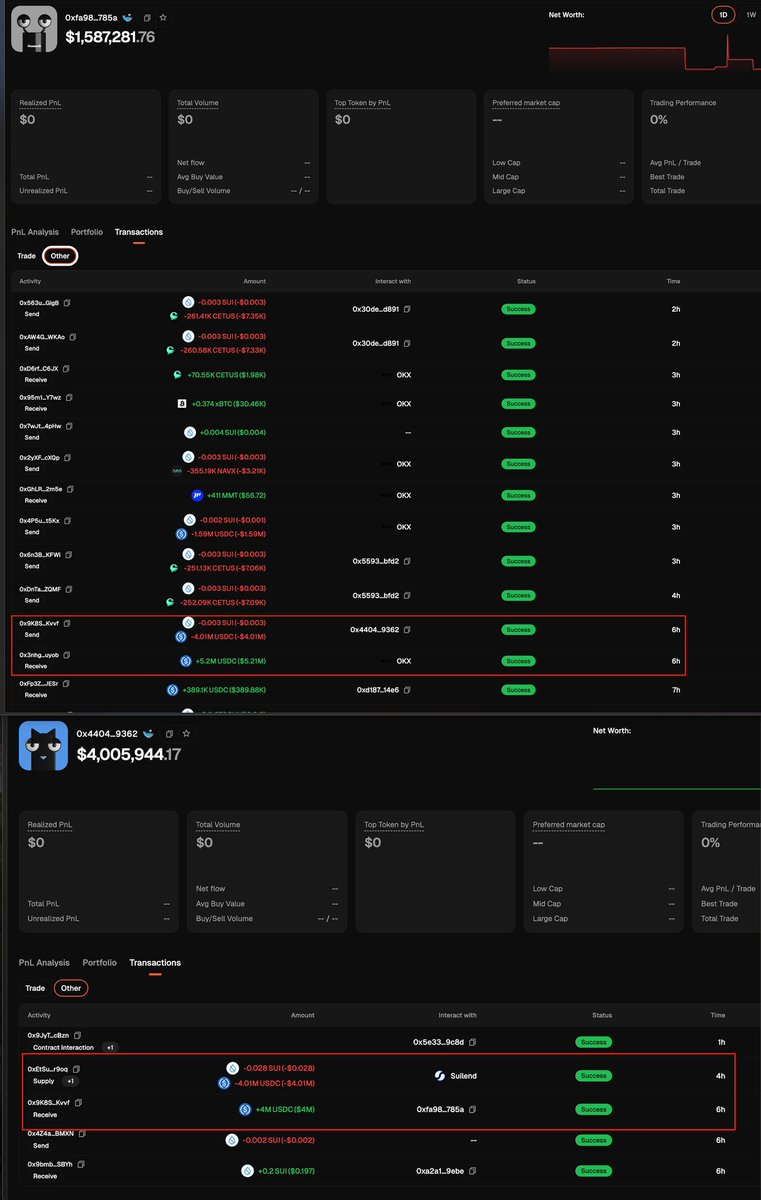Click the -355.19K NAVX amount
761x1200 pixels.
(224, 469)
